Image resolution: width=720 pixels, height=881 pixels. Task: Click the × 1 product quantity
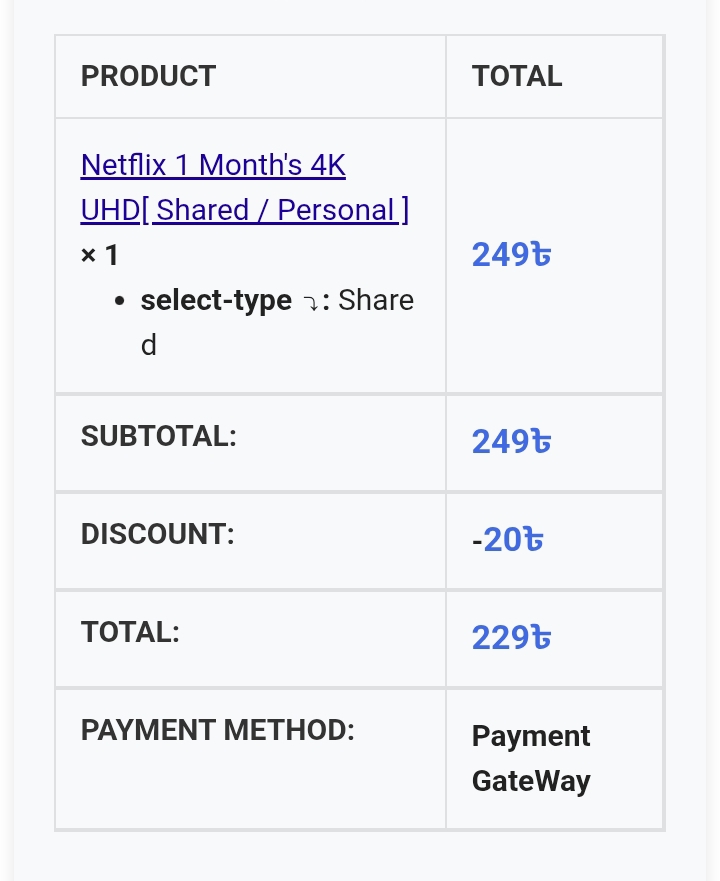(x=100, y=255)
